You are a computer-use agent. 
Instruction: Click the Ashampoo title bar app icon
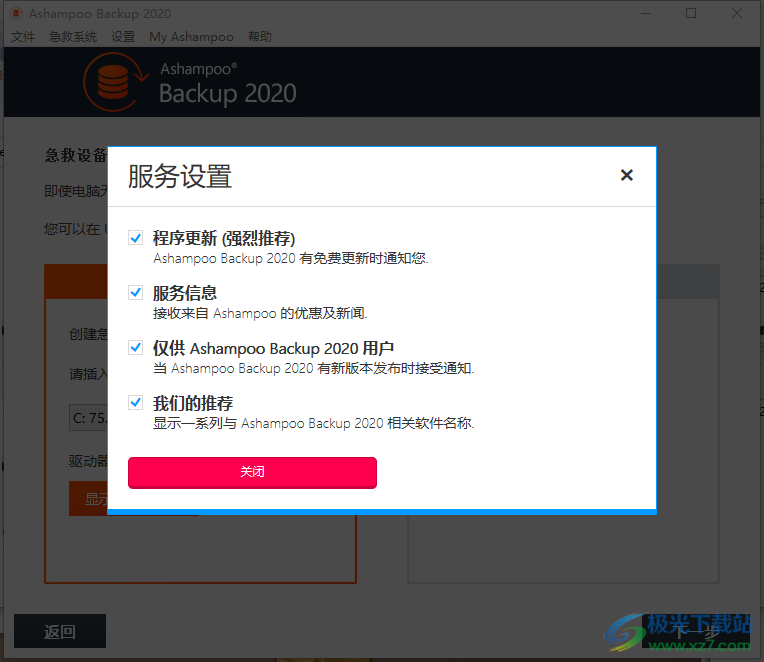click(16, 13)
